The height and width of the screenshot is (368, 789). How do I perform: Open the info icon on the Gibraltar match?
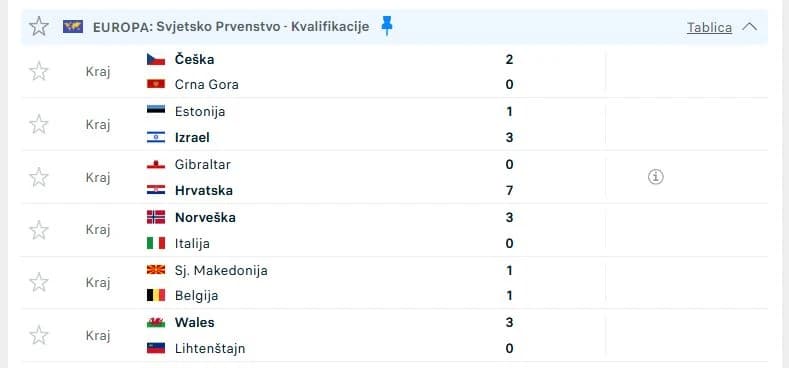click(x=656, y=177)
